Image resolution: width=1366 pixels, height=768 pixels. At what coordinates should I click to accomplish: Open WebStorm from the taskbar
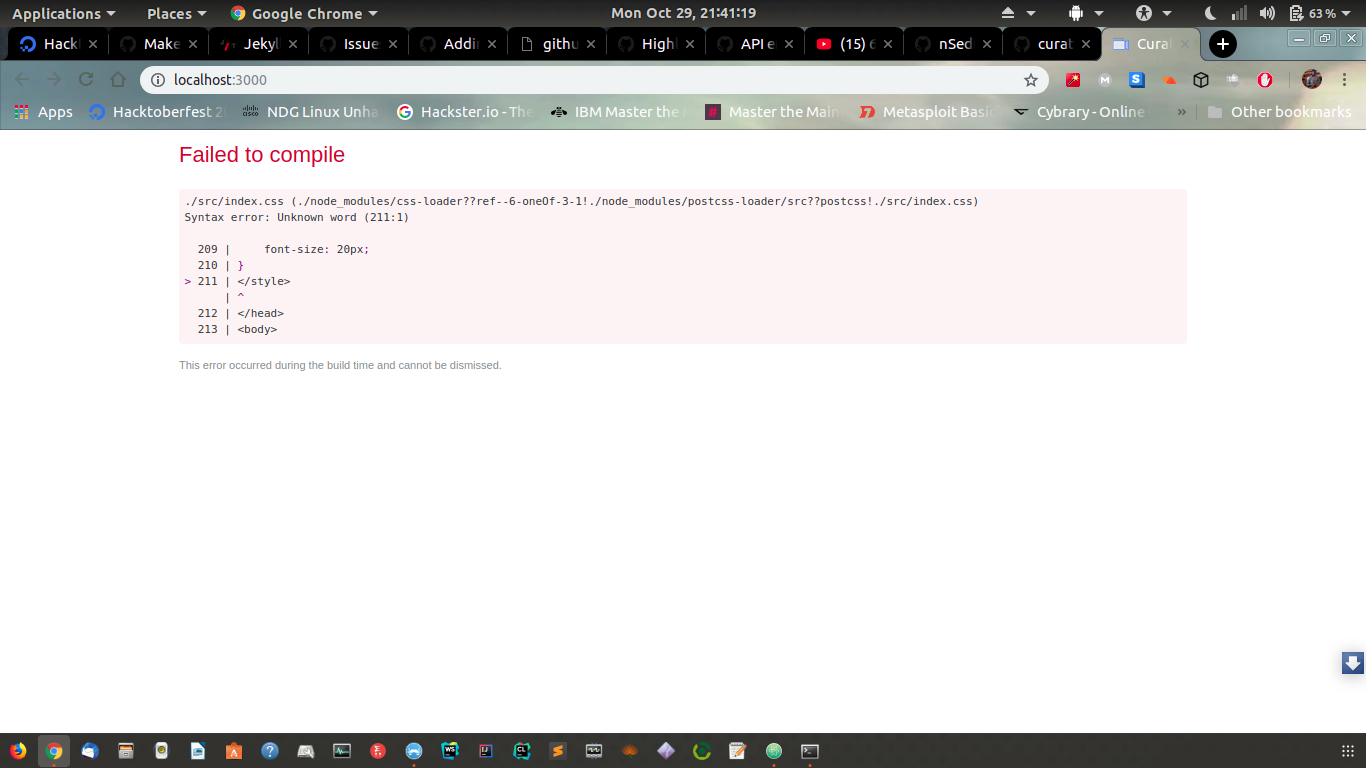coord(450,751)
